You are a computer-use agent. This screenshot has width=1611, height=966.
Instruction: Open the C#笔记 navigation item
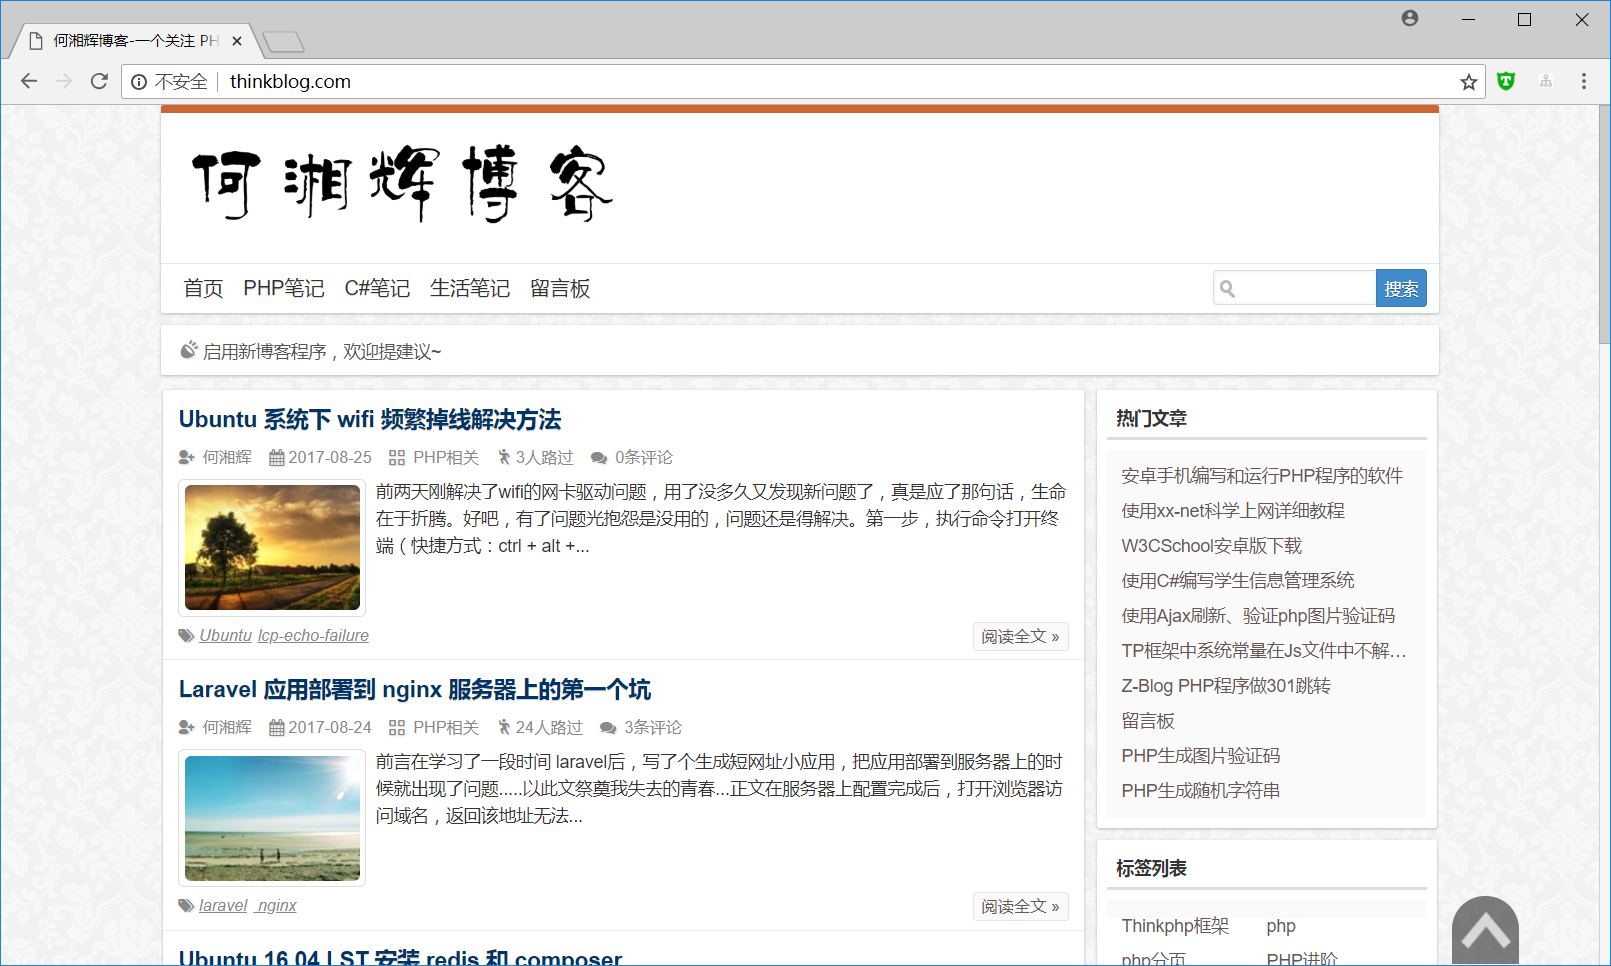[x=377, y=288]
